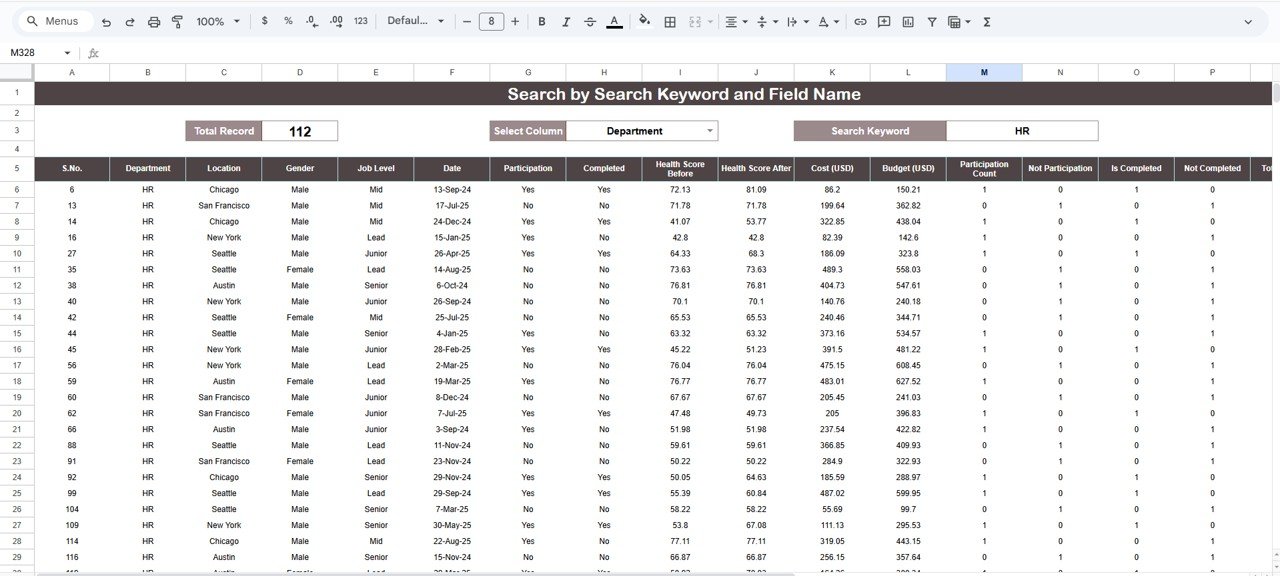
Task: Click the Search Keyword field containing HR
Action: pyautogui.click(x=1021, y=131)
